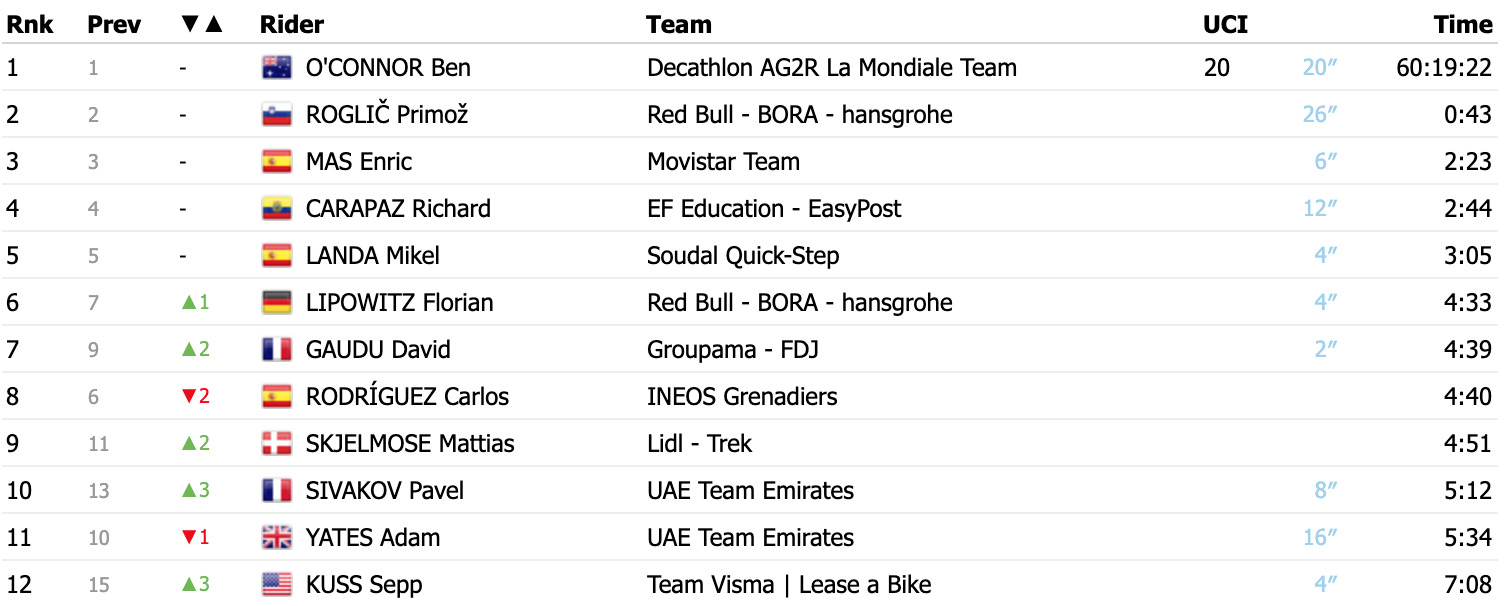
Task: Open rider page for O'CONNOR Ben
Action: tap(388, 68)
